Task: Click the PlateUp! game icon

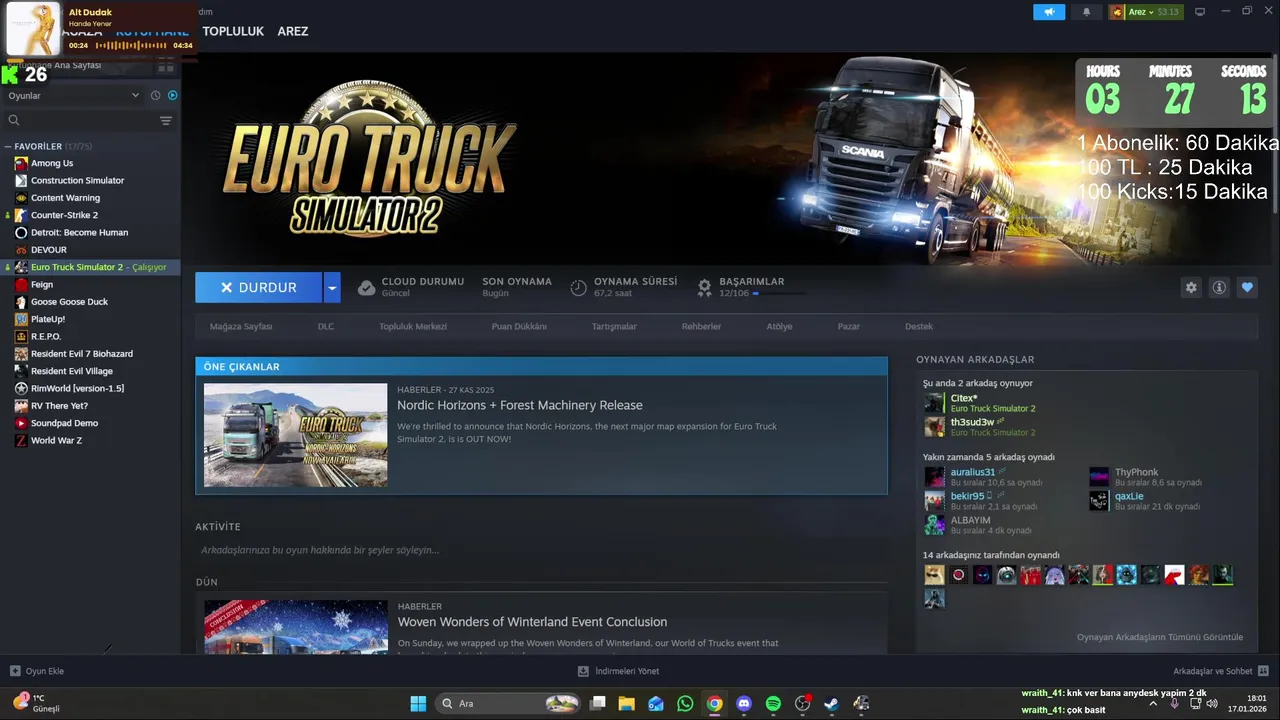Action: (21, 319)
